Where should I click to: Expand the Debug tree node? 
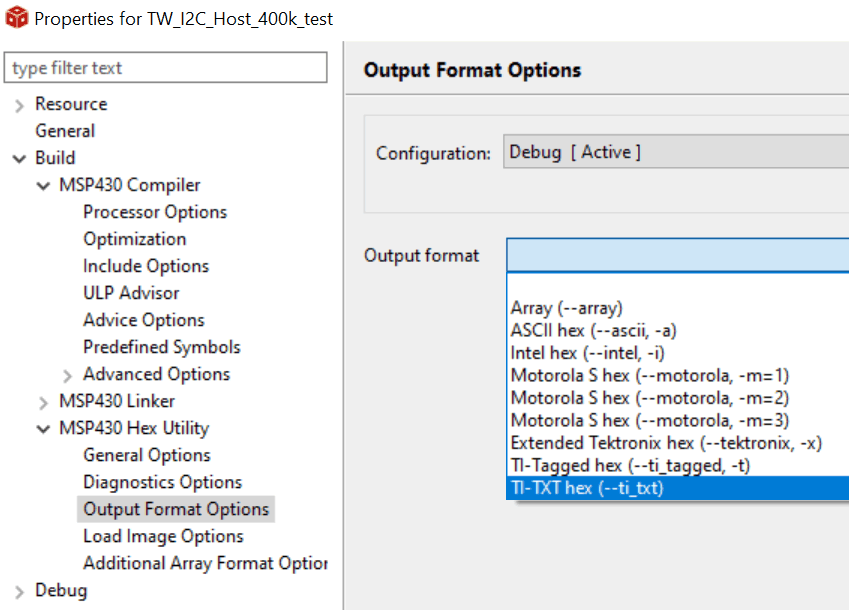(x=19, y=591)
